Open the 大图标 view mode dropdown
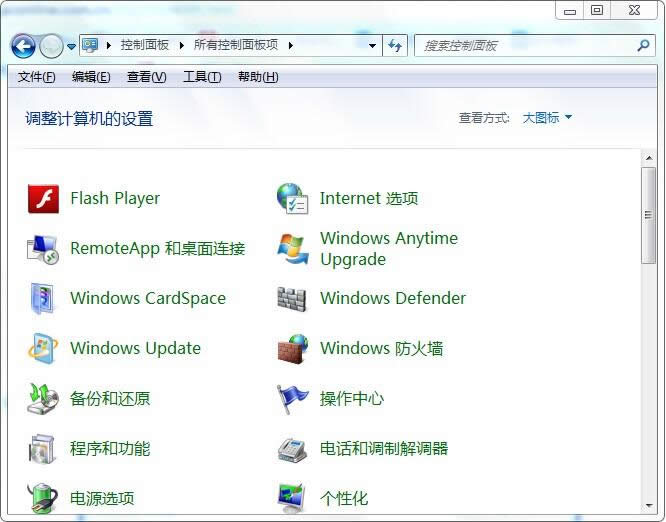Screen dimensions: 666x522 coord(547,118)
